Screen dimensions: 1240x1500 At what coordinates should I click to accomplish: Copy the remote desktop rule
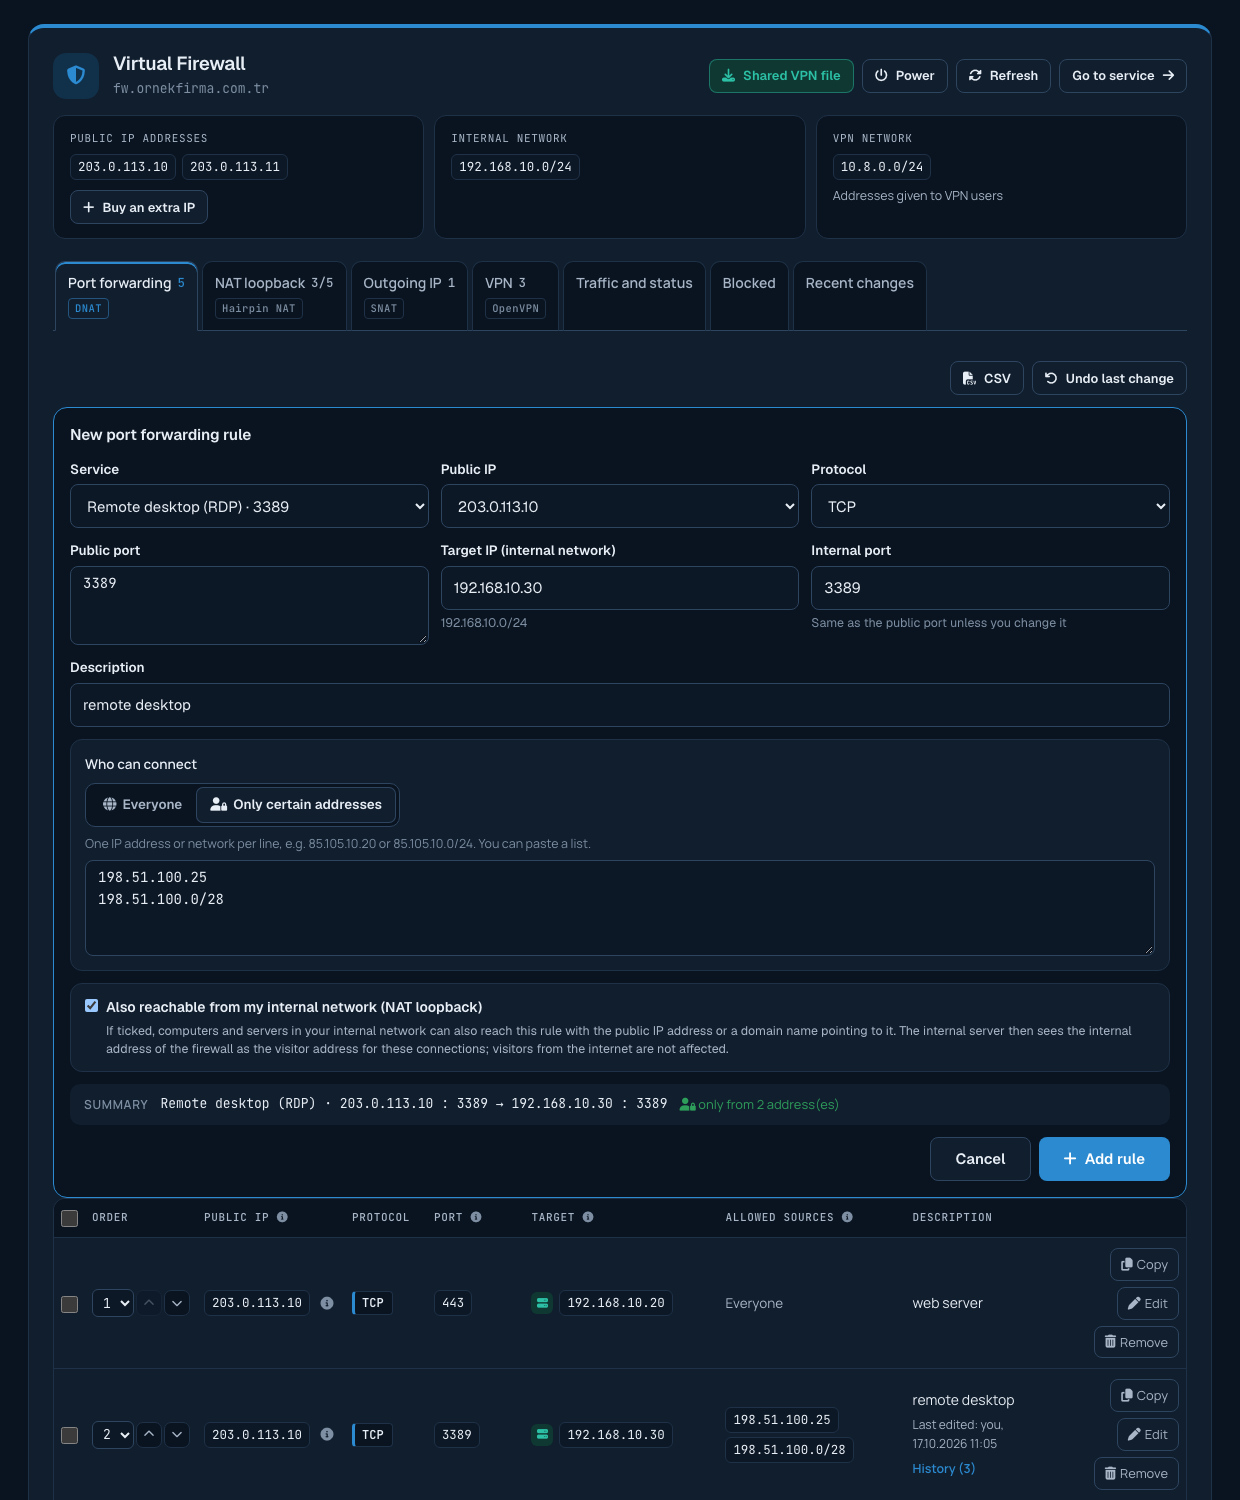coord(1144,1396)
